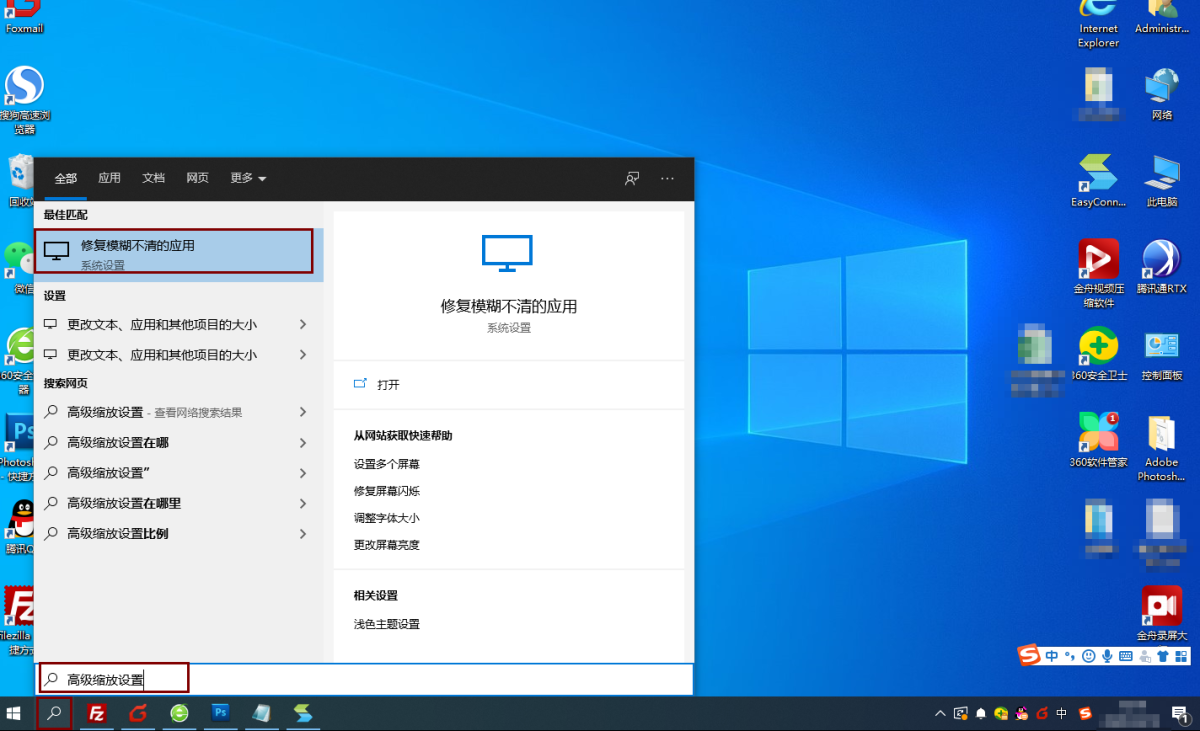Show hidden system tray icons
The width and height of the screenshot is (1200, 731).
click(940, 713)
